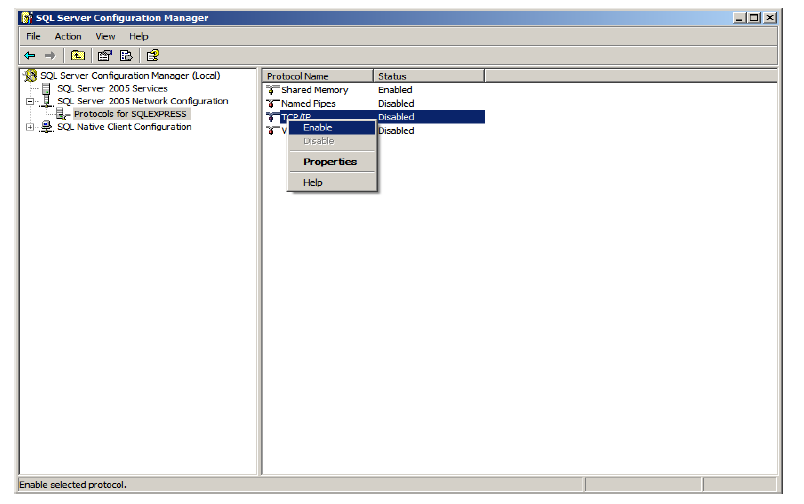This screenshot has height=504, width=804.
Task: Maximize the Configuration Manager window
Action: 754,18
